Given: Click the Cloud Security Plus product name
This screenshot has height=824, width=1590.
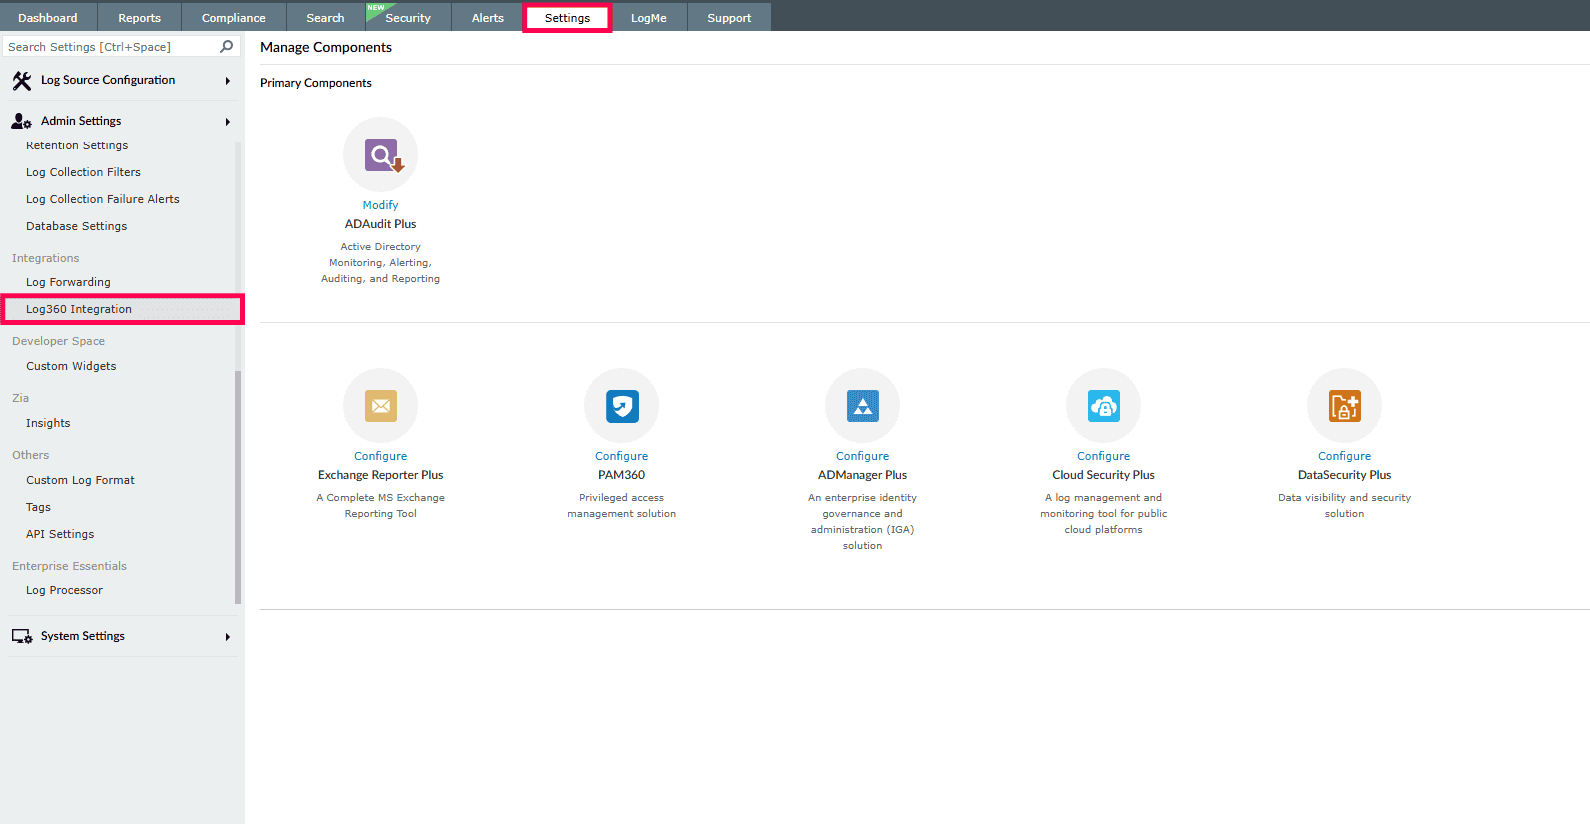Looking at the screenshot, I should 1104,475.
